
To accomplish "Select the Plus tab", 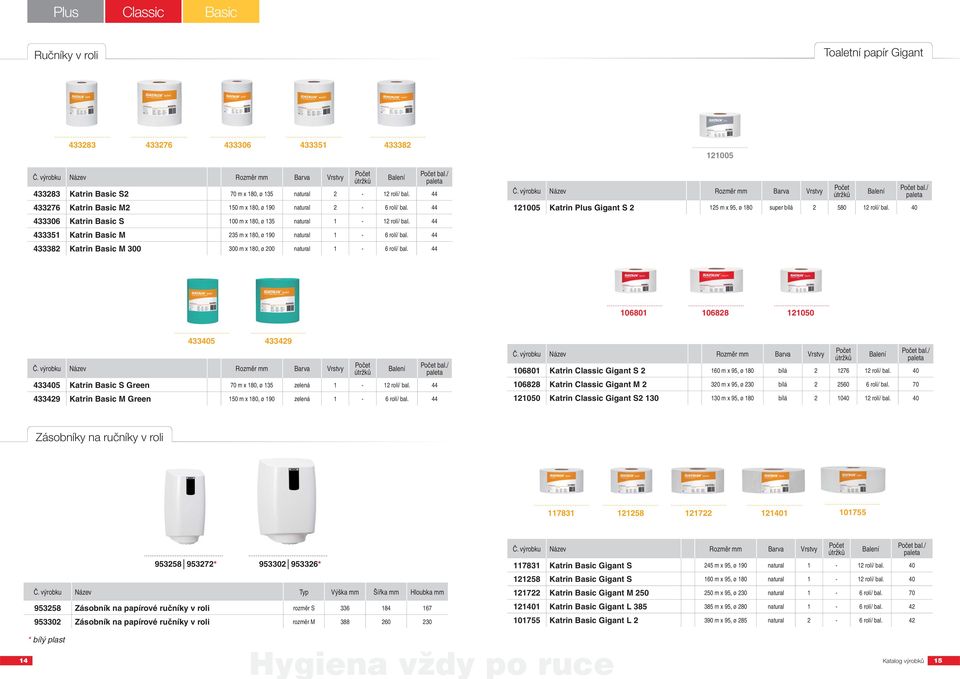I will pyautogui.click(x=66, y=12).
